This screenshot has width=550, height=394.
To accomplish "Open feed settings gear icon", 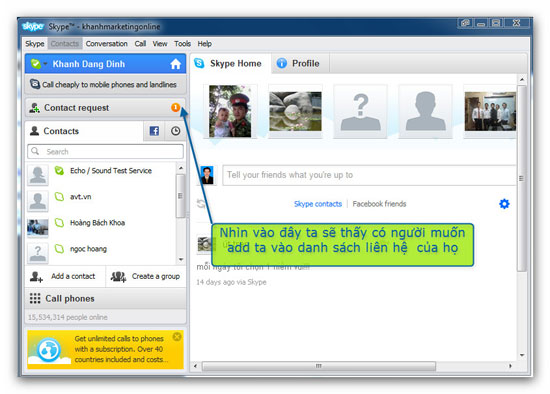I will coord(504,203).
